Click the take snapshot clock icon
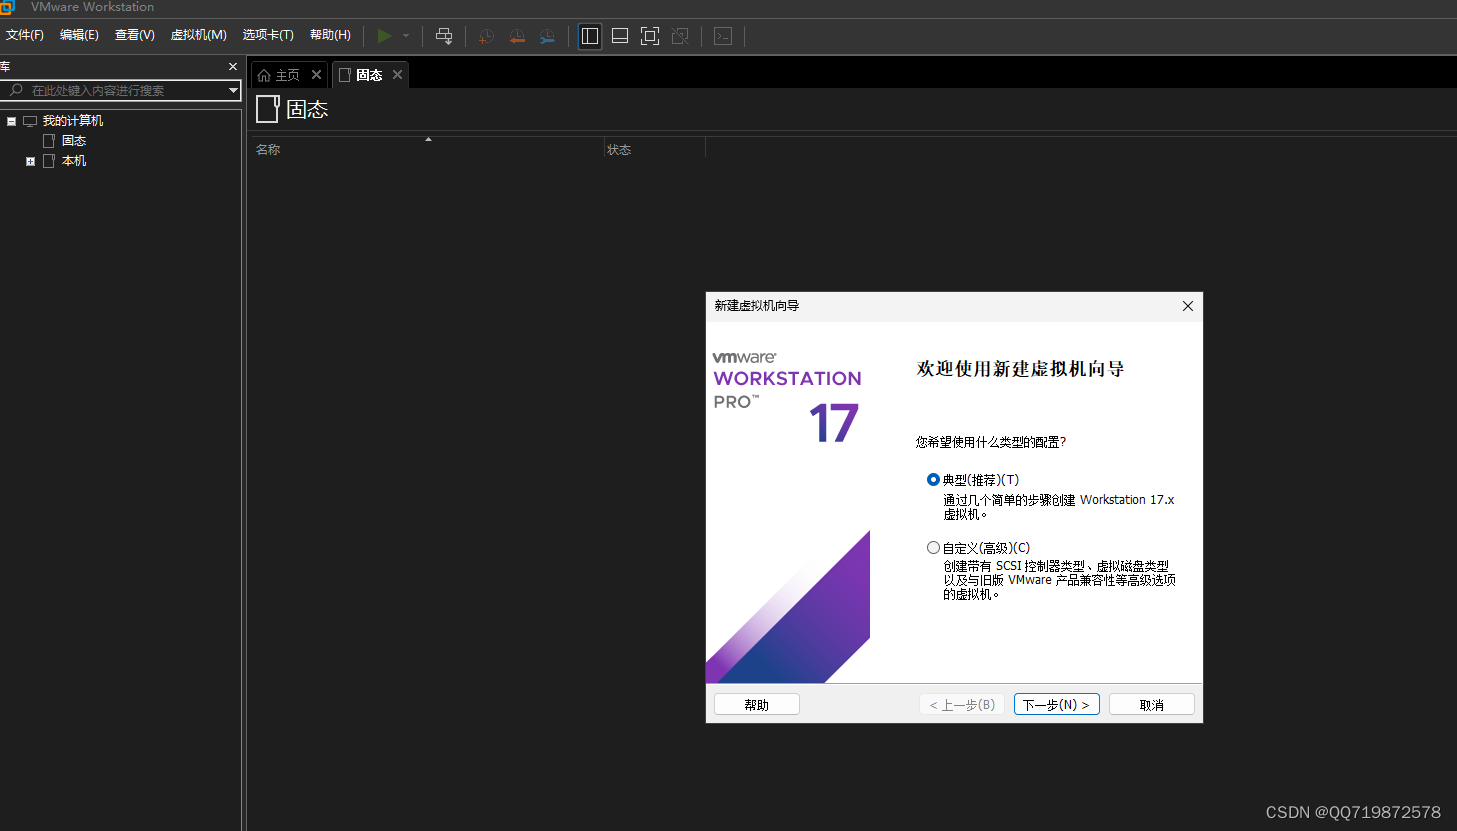This screenshot has width=1457, height=831. click(486, 36)
